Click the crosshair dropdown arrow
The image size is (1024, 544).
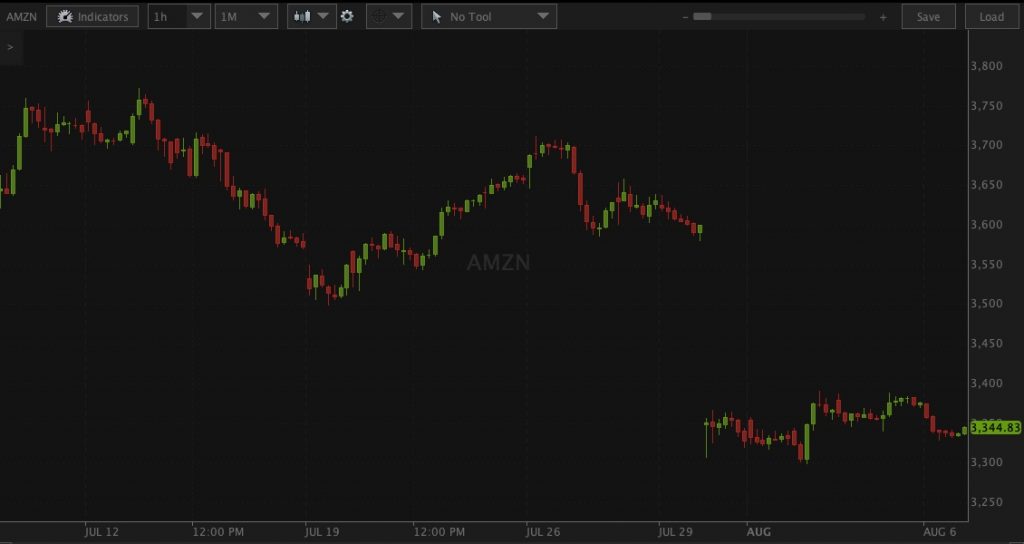point(400,16)
